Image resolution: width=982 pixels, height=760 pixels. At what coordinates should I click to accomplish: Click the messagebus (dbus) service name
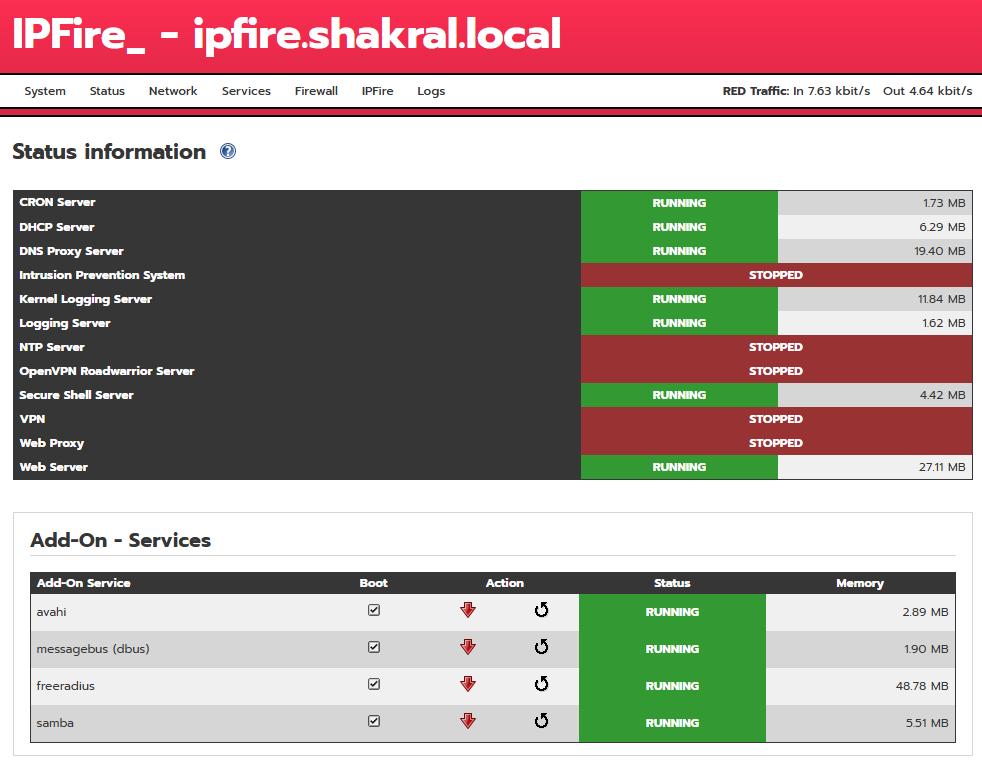(93, 649)
